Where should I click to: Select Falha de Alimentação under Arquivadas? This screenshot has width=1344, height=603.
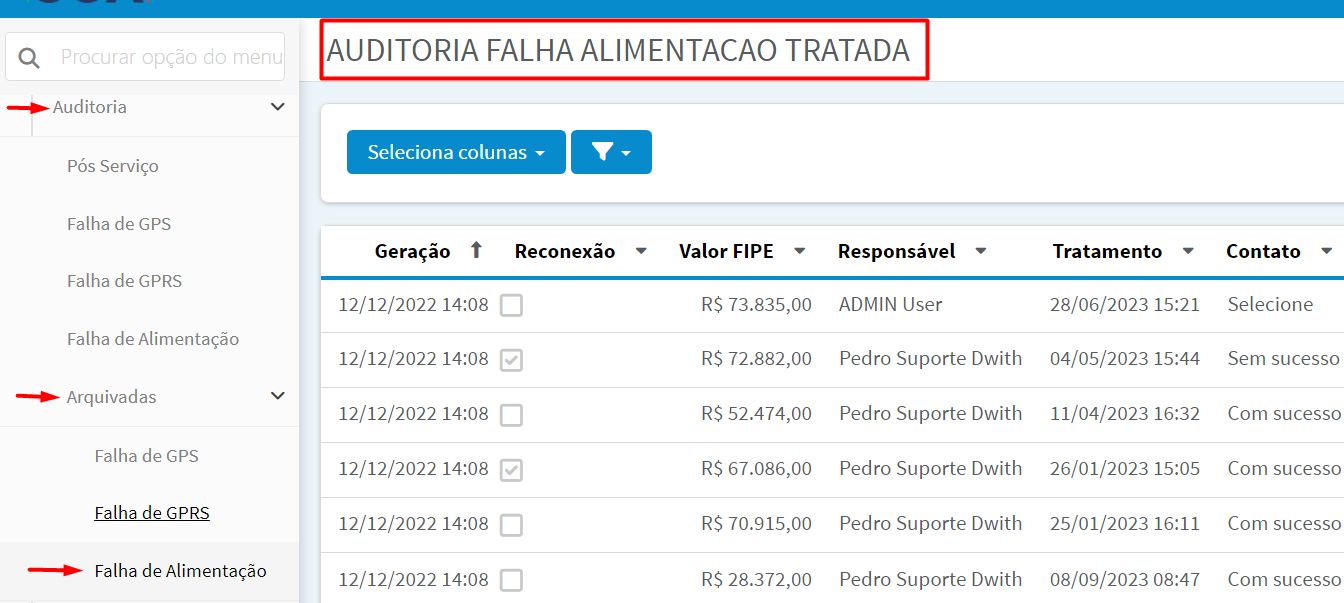click(x=180, y=571)
